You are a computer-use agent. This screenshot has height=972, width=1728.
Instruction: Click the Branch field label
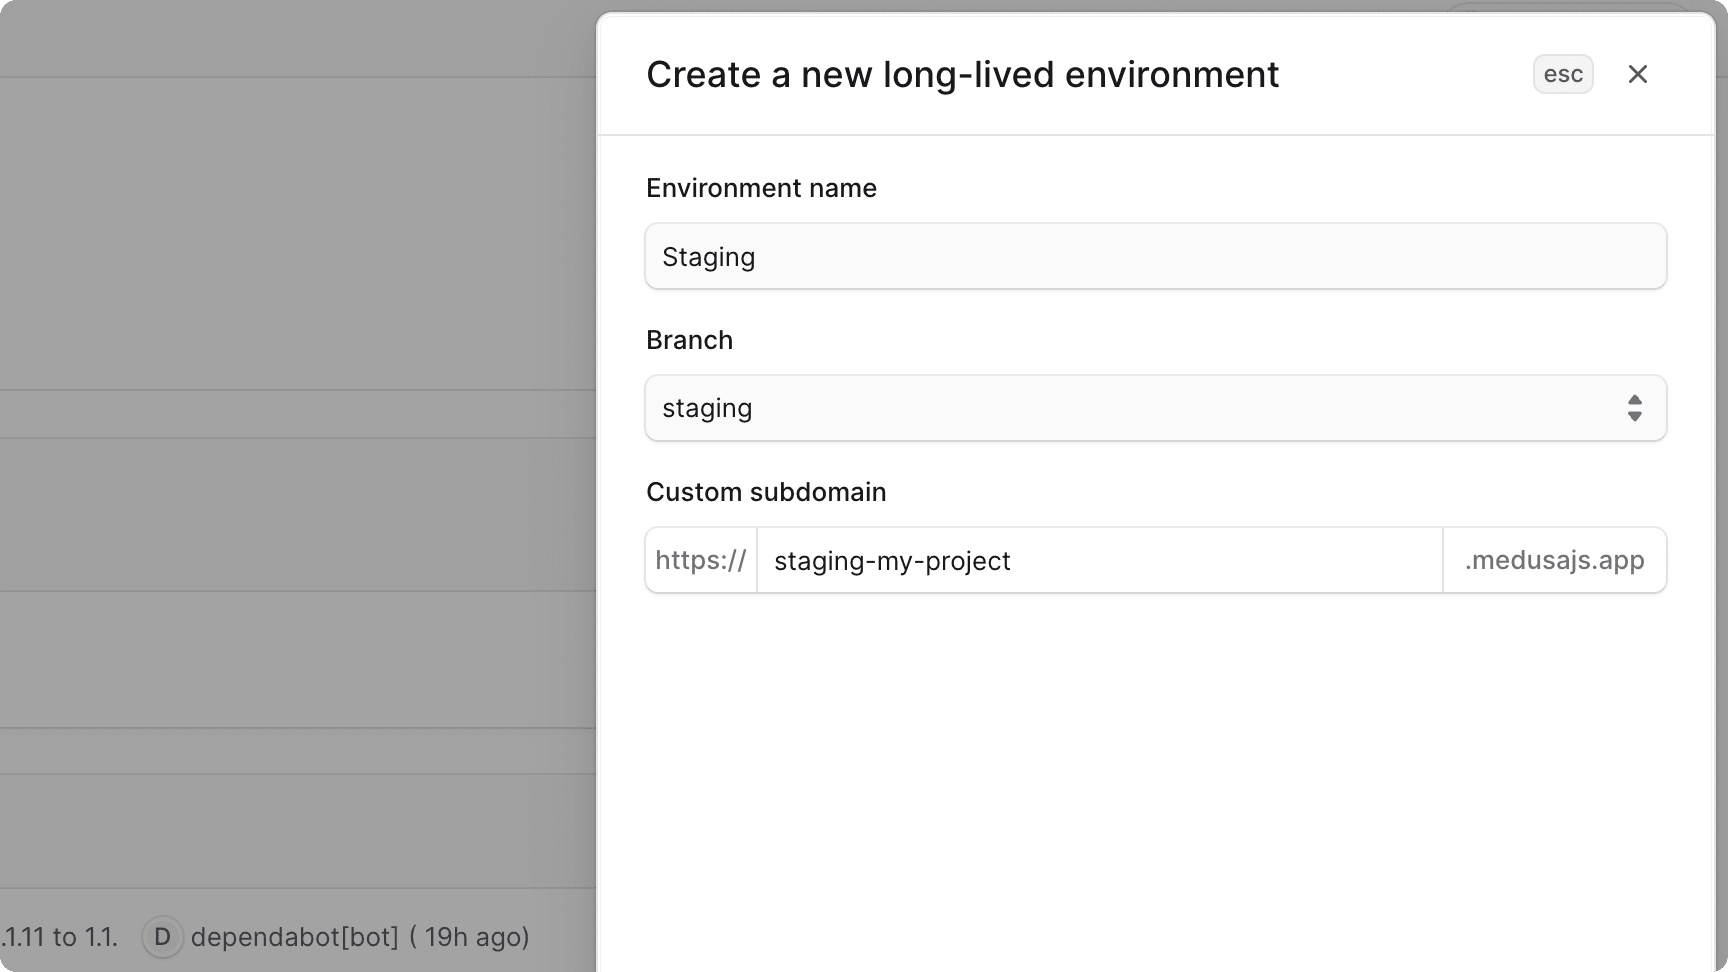click(689, 340)
